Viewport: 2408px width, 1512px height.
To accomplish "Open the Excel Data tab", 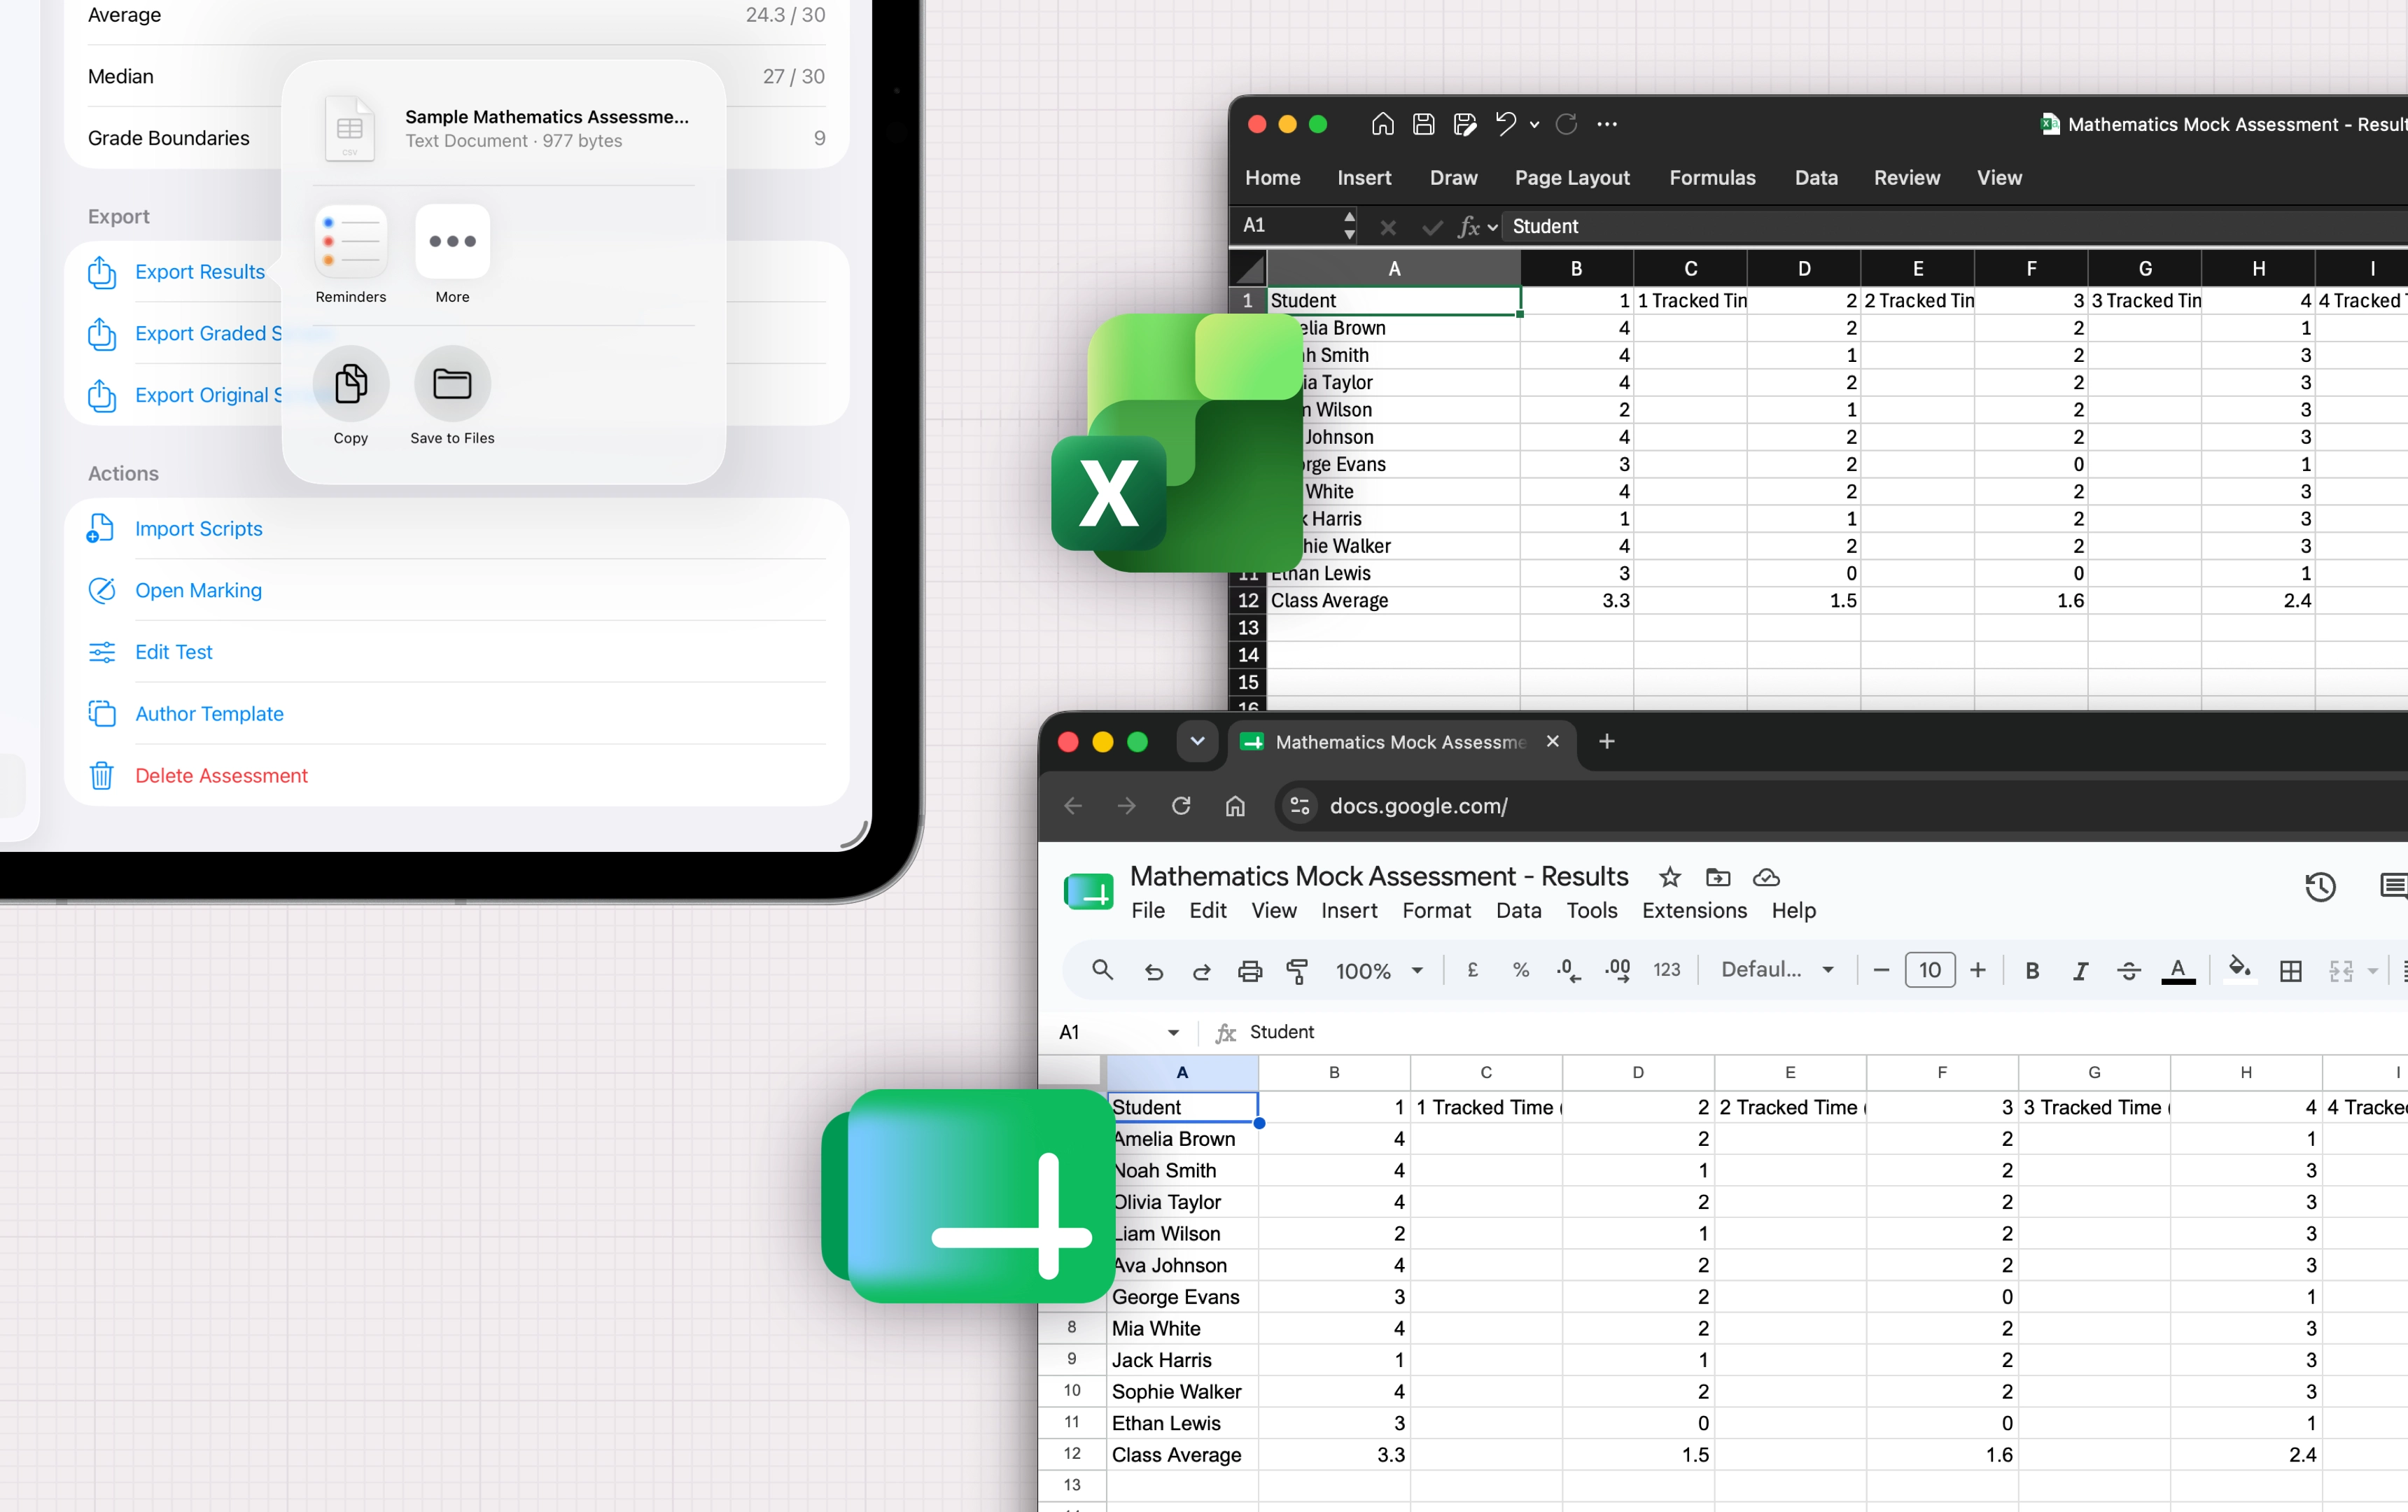I will pos(1816,178).
